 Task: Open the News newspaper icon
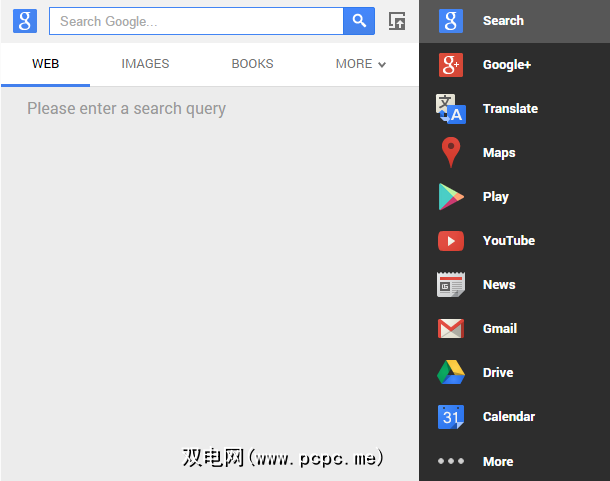pos(451,284)
